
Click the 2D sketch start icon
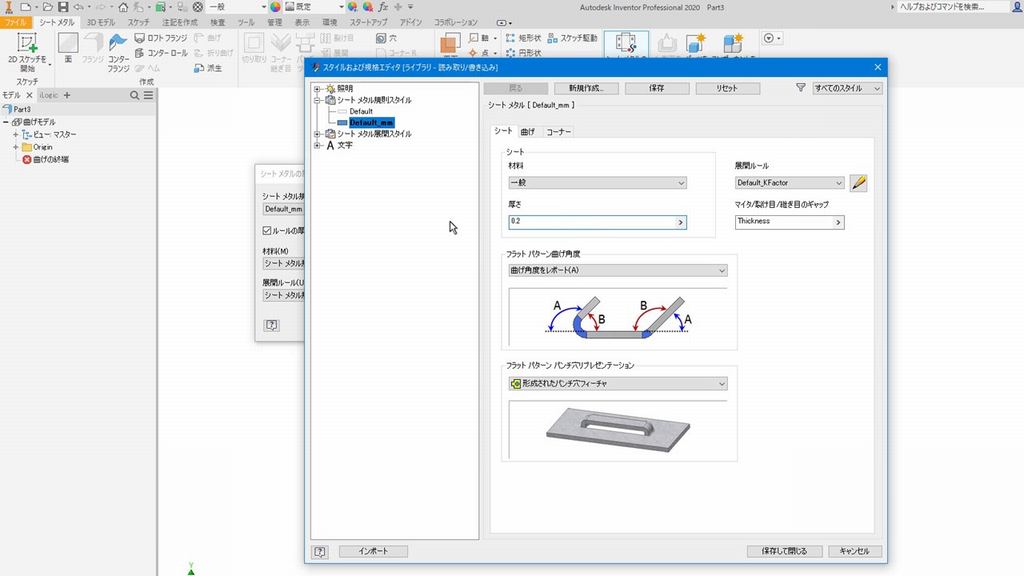pos(27,44)
